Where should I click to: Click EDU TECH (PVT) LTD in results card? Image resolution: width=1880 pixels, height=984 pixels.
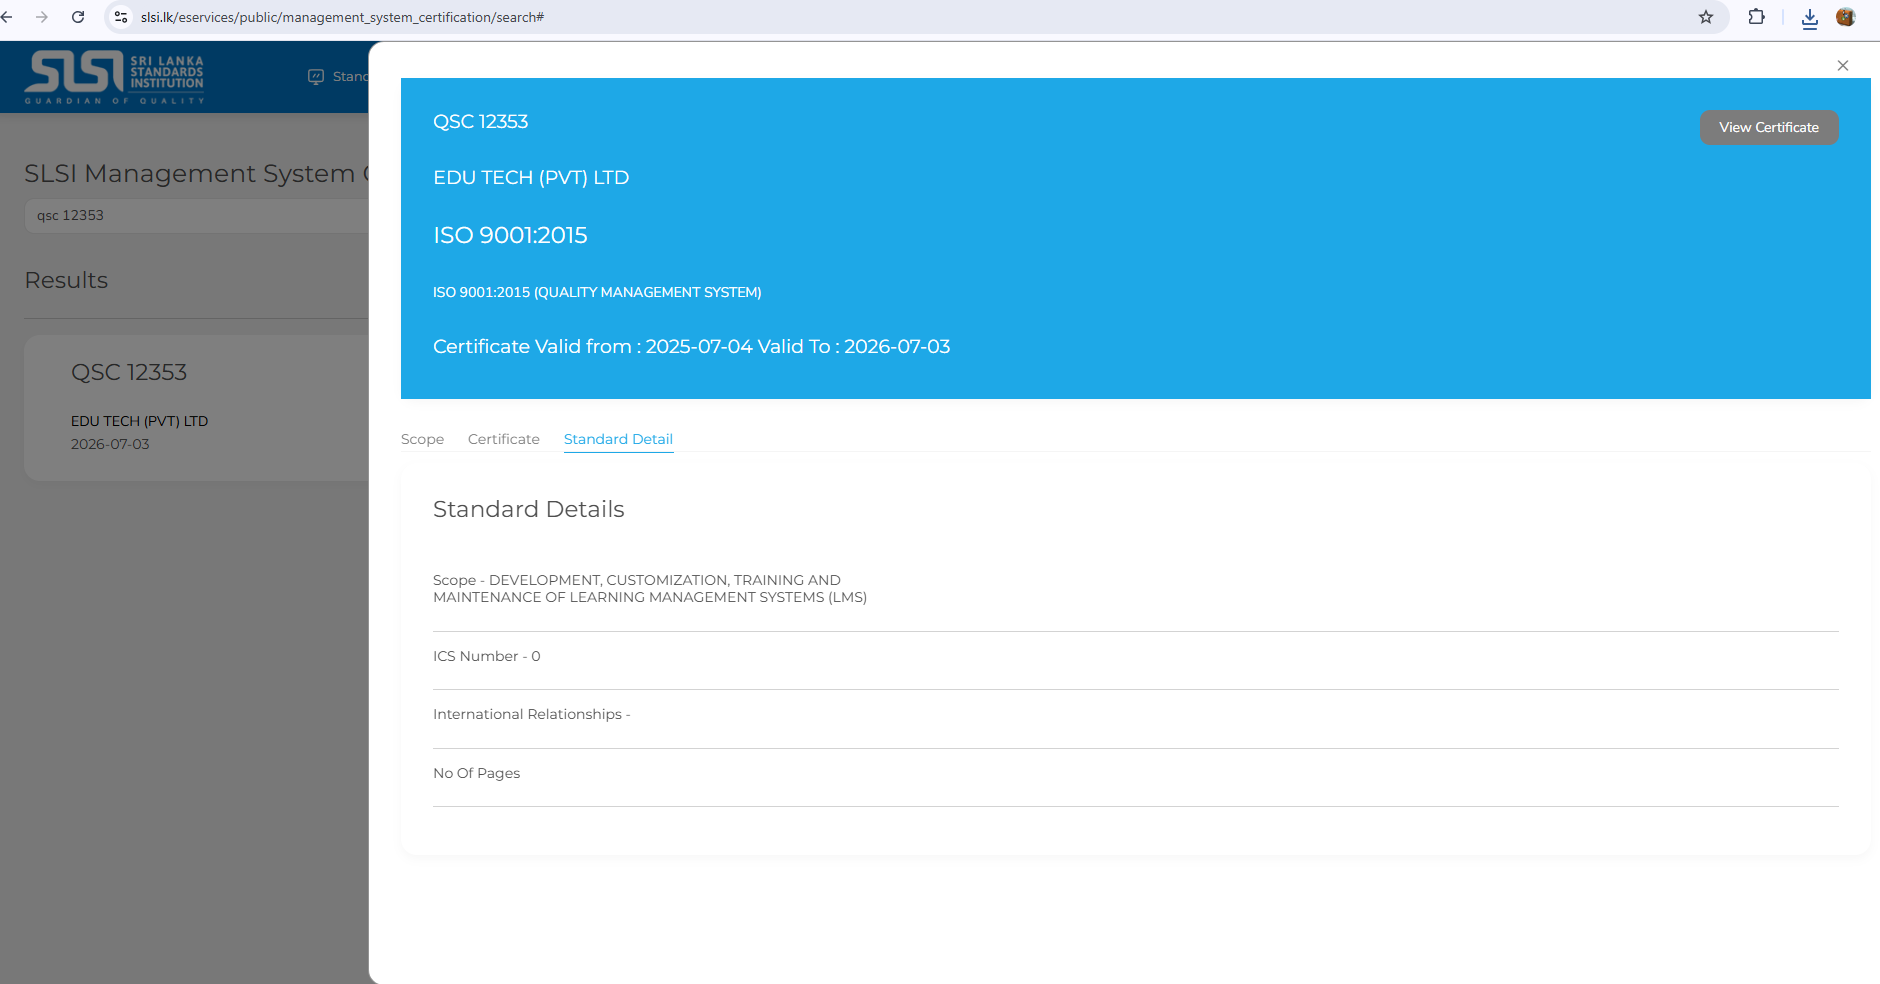point(139,421)
